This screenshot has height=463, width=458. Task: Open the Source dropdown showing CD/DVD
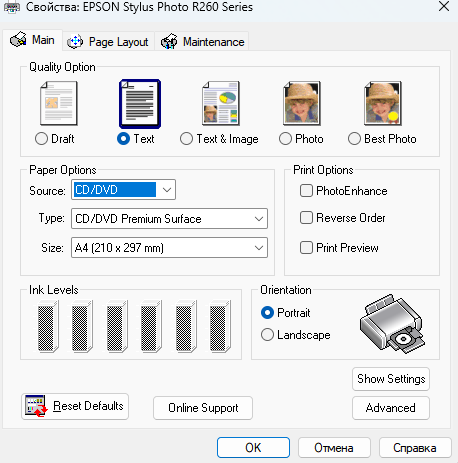click(x=123, y=190)
